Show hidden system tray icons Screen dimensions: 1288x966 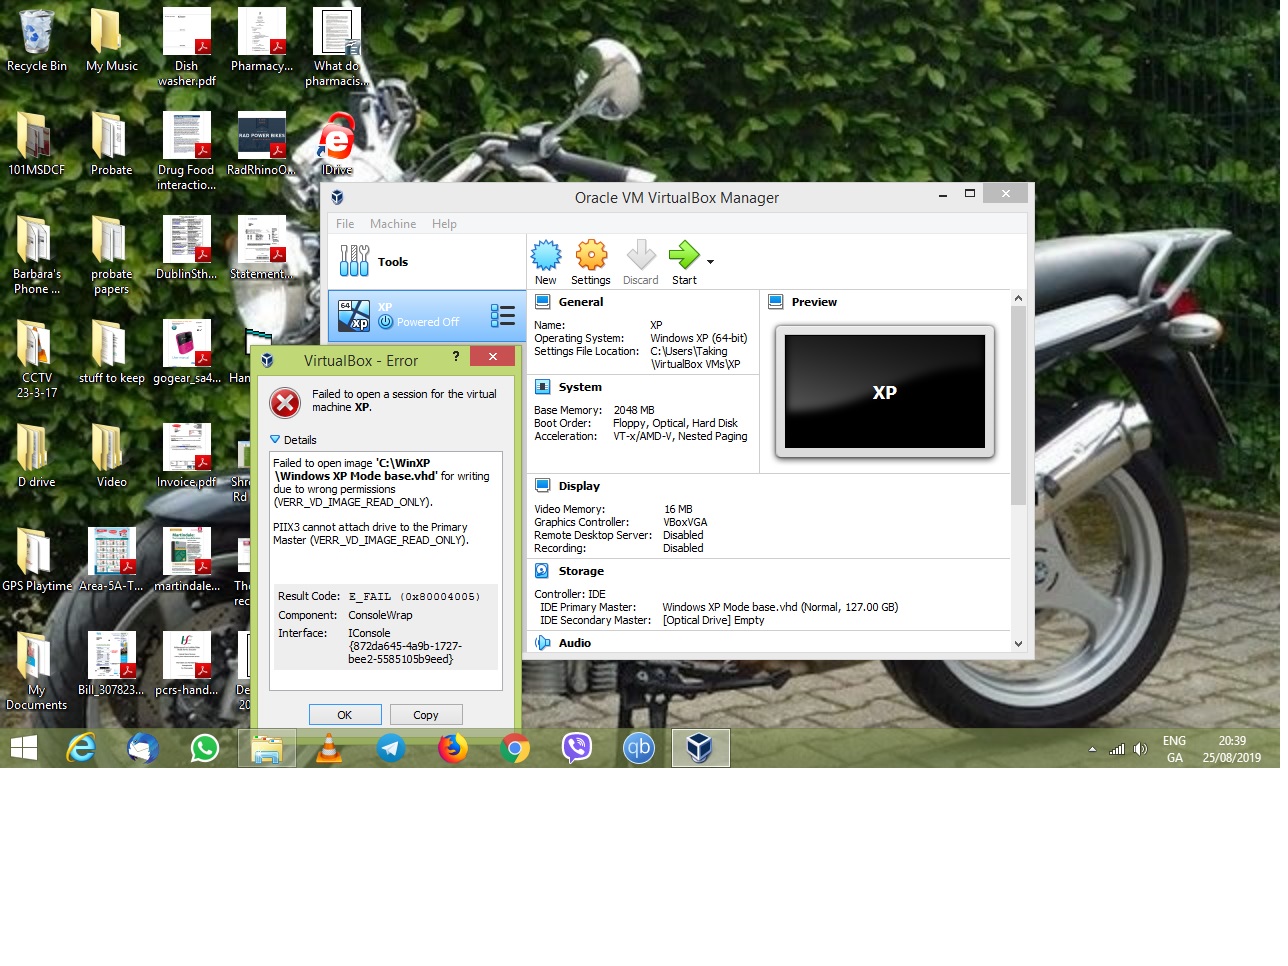pos(1092,749)
